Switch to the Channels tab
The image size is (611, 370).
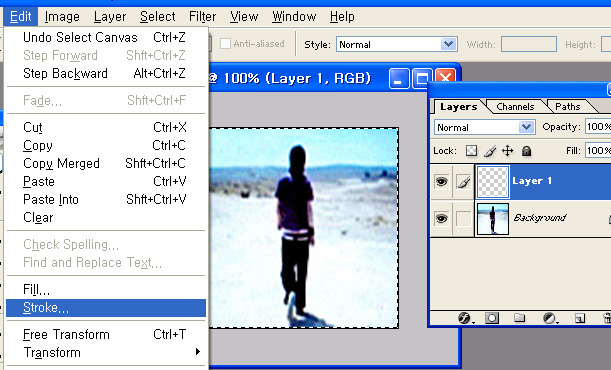(515, 107)
